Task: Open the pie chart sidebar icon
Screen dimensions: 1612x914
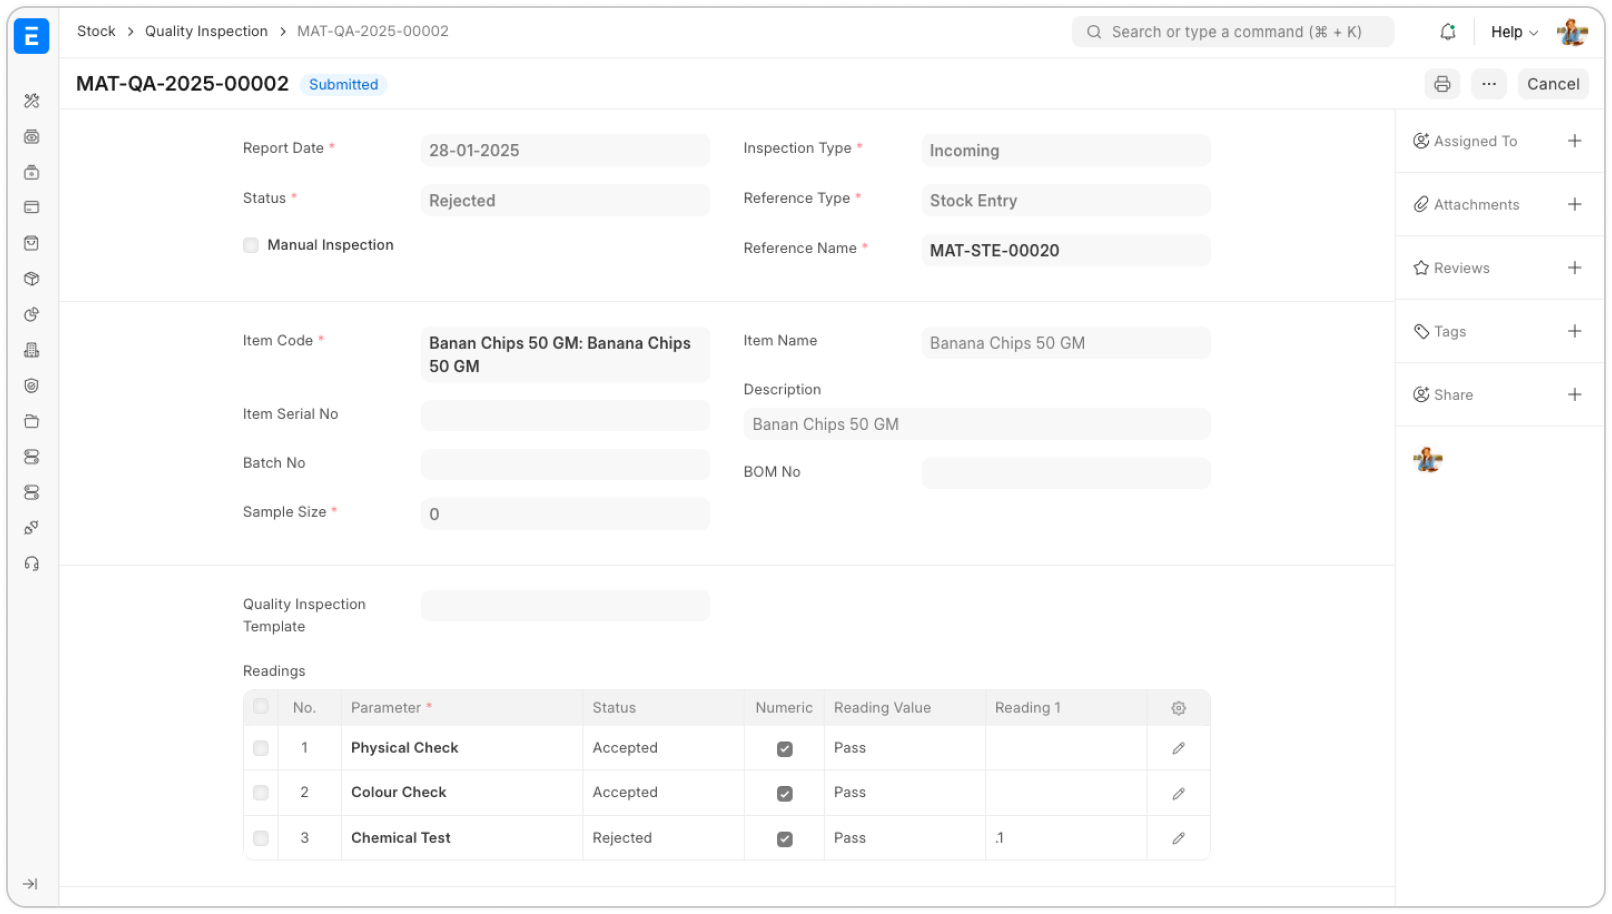Action: [x=32, y=314]
